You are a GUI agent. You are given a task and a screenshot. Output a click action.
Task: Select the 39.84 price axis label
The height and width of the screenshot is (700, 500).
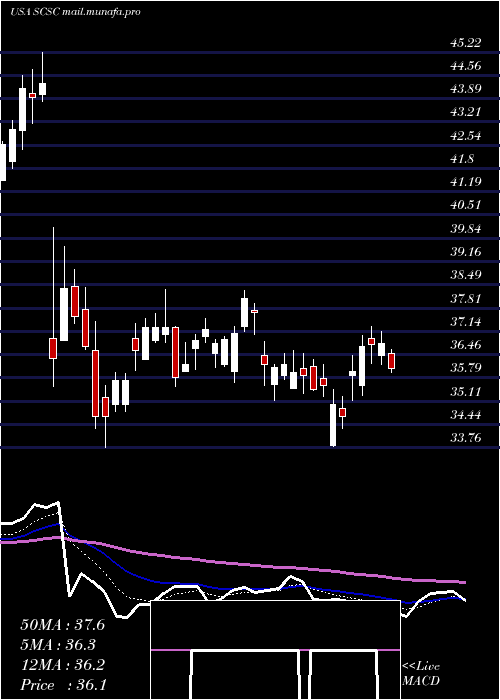(466, 229)
